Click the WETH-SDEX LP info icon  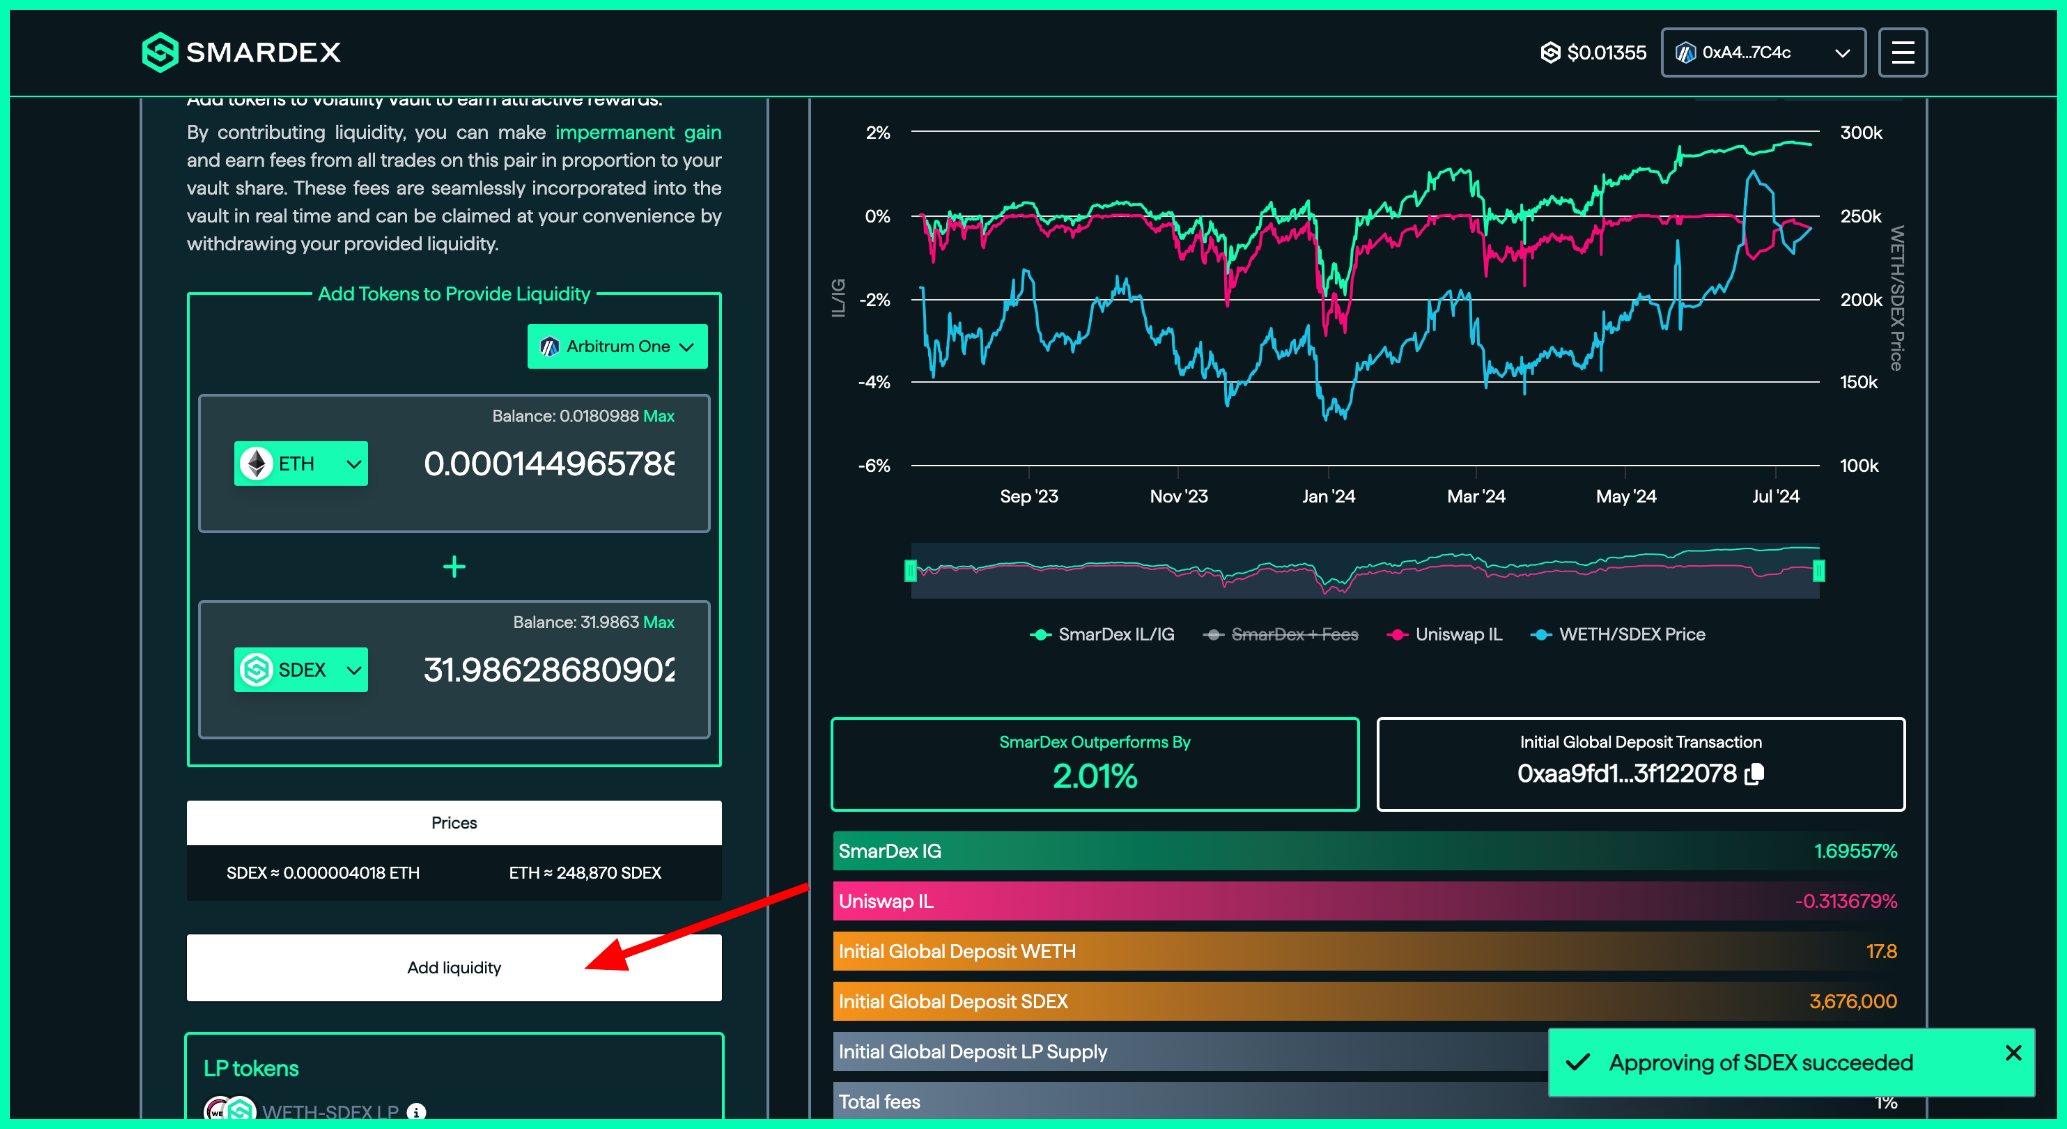417,1112
